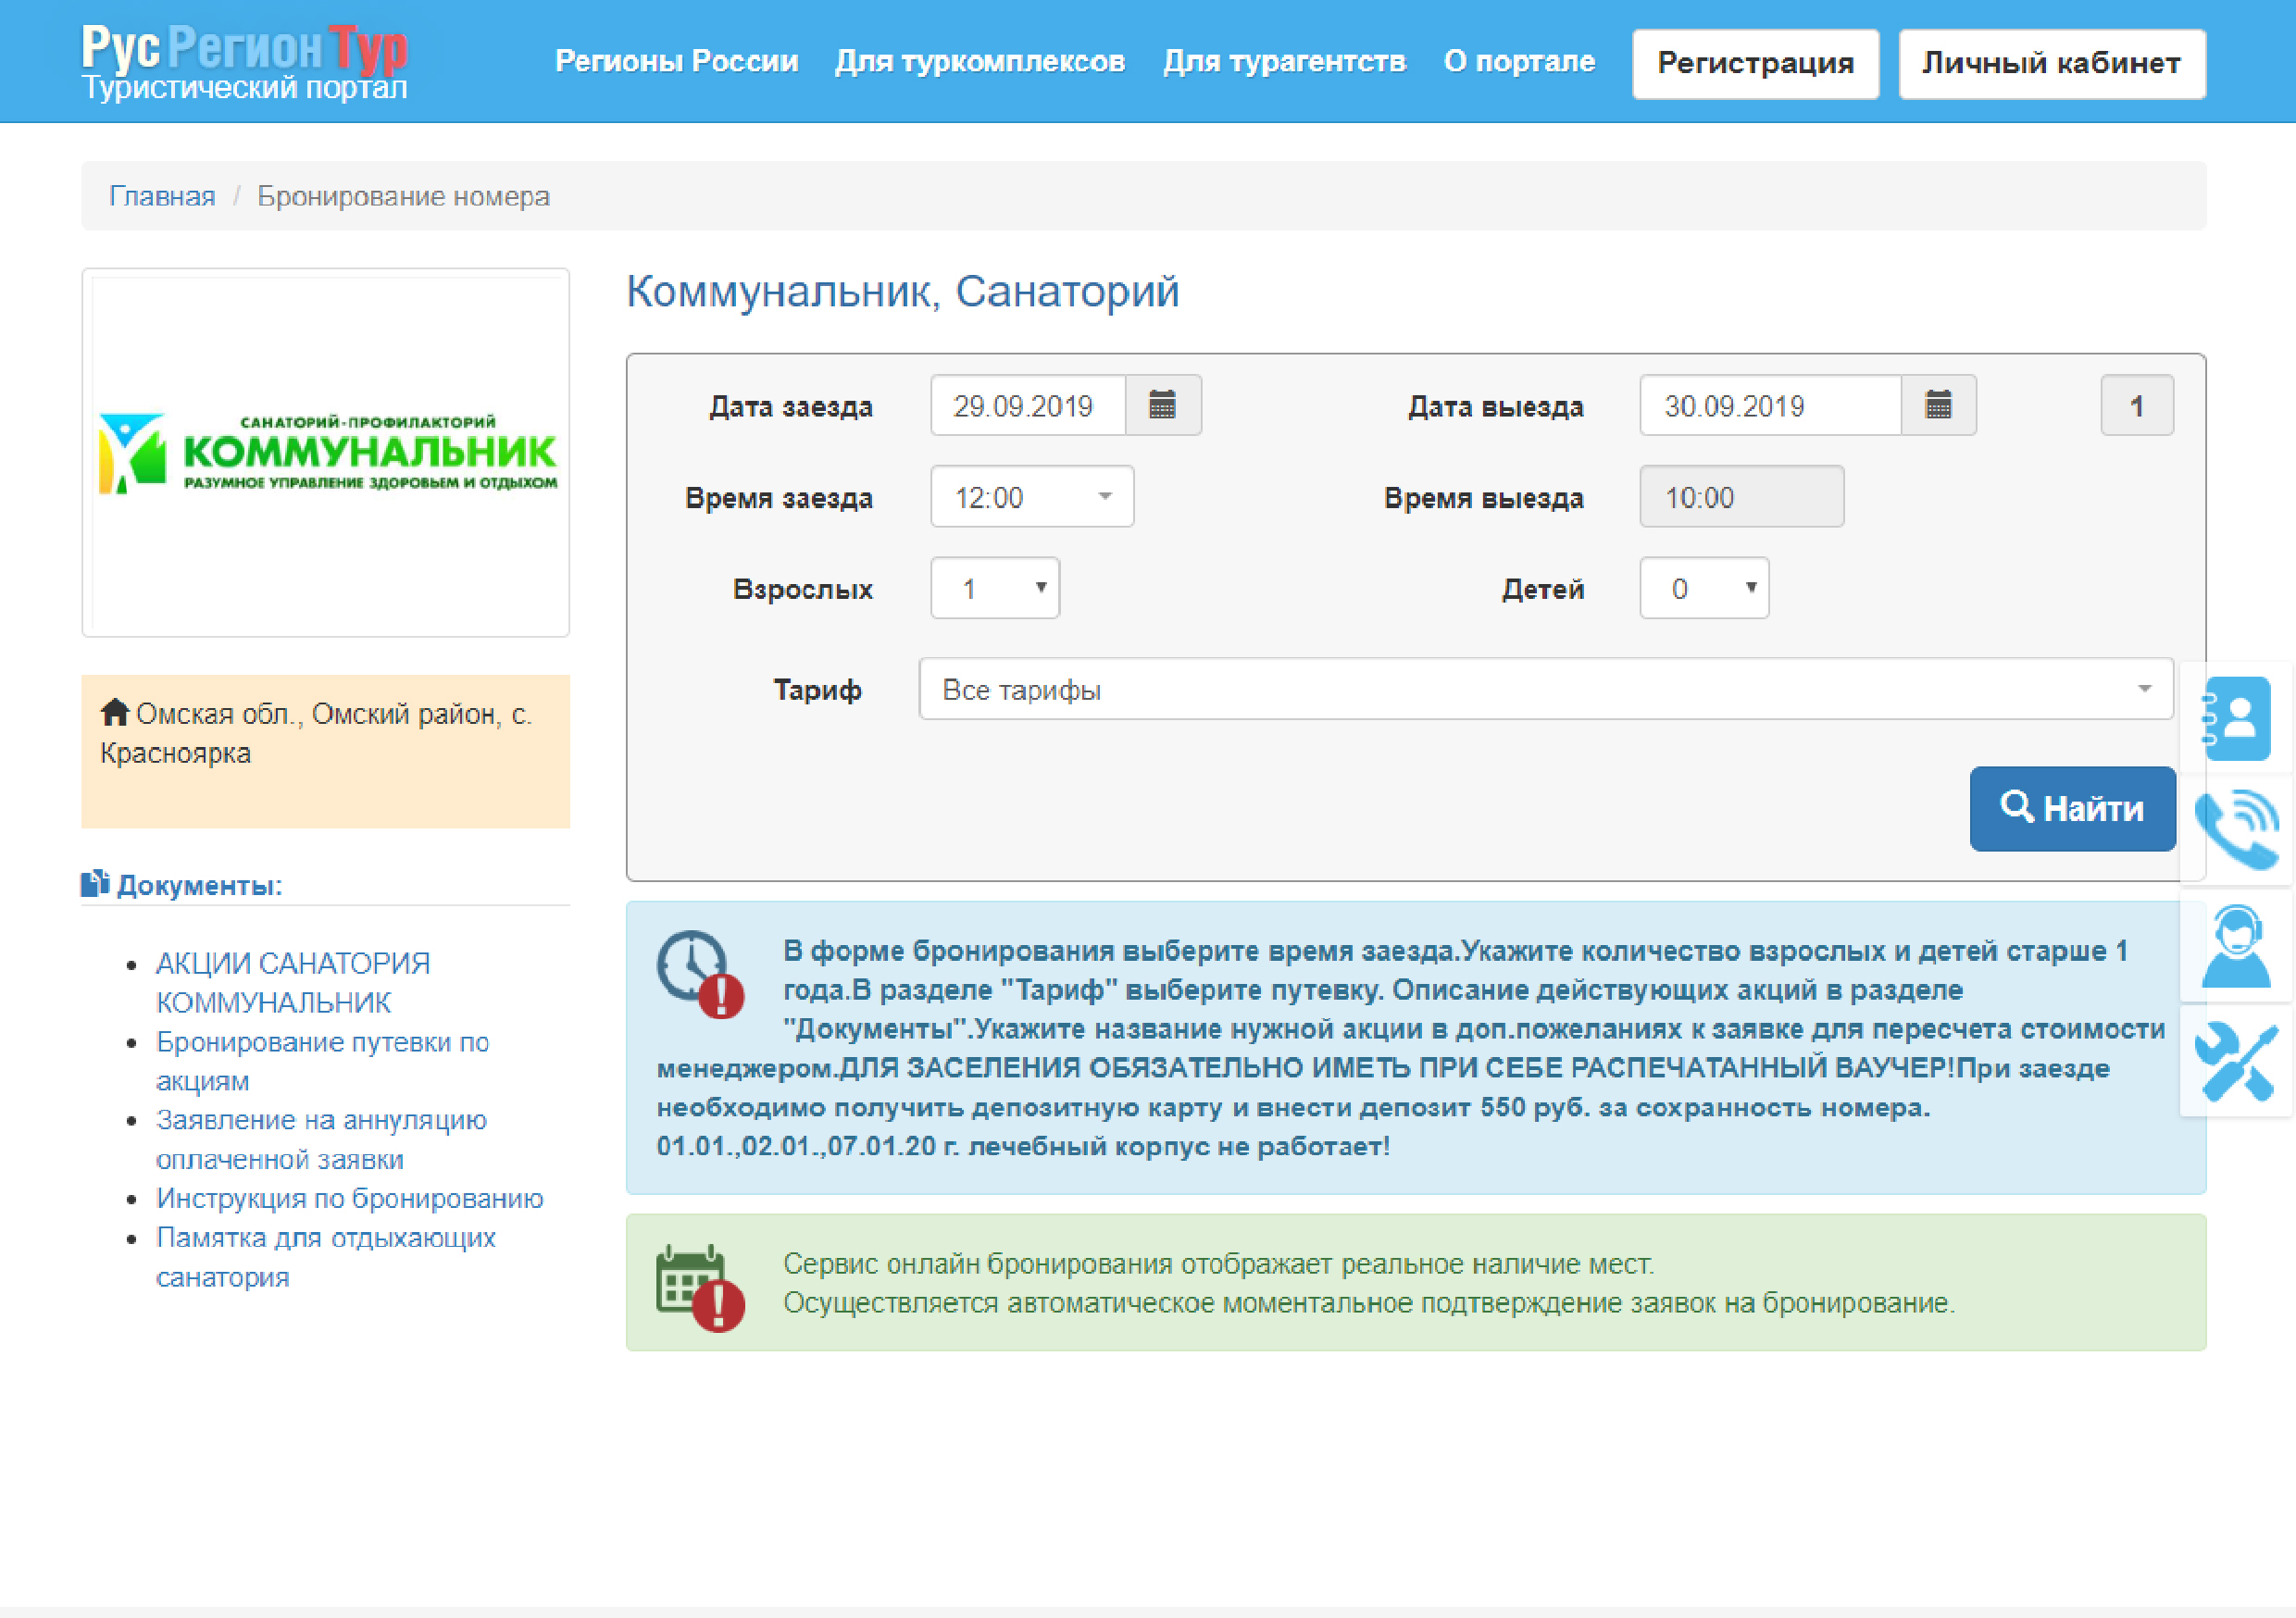Screen dimensions: 2296x1618
Task: Click the 'Документы:' section heading
Action: [x=199, y=885]
